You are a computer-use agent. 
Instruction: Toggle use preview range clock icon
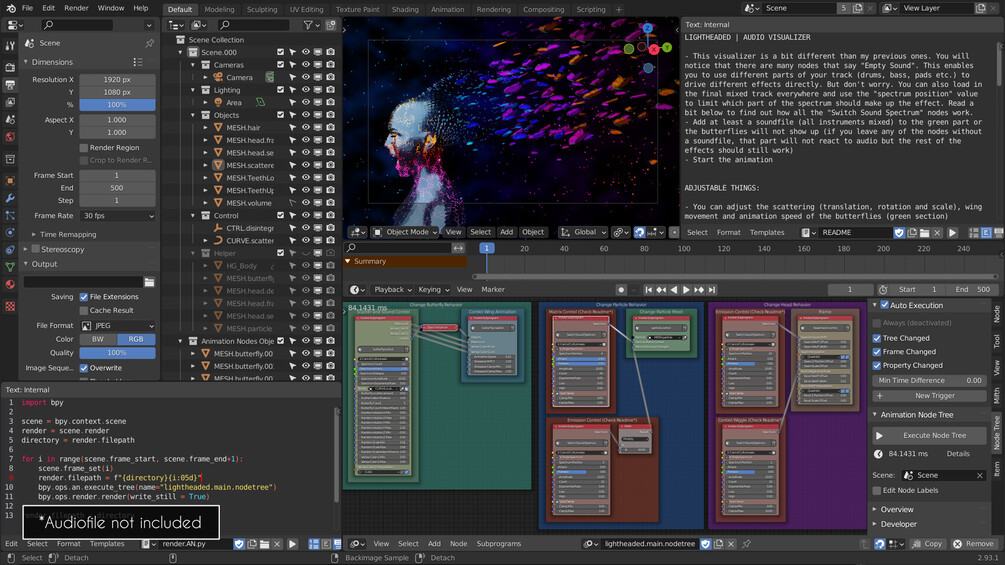pos(883,290)
